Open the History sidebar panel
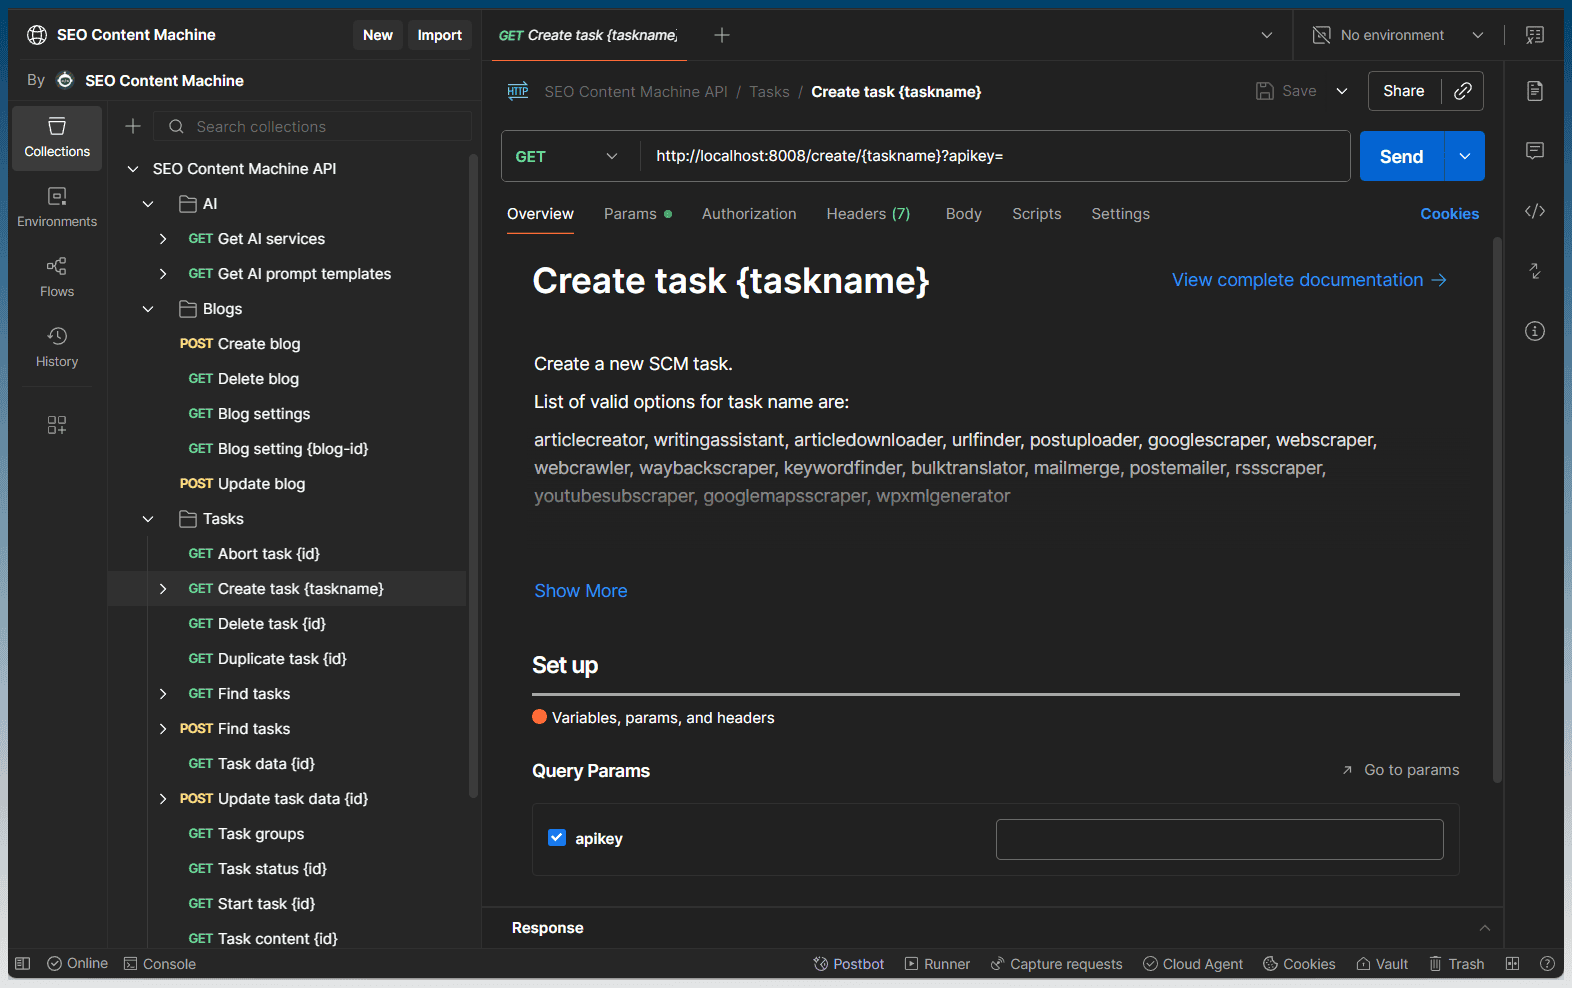 (x=57, y=347)
